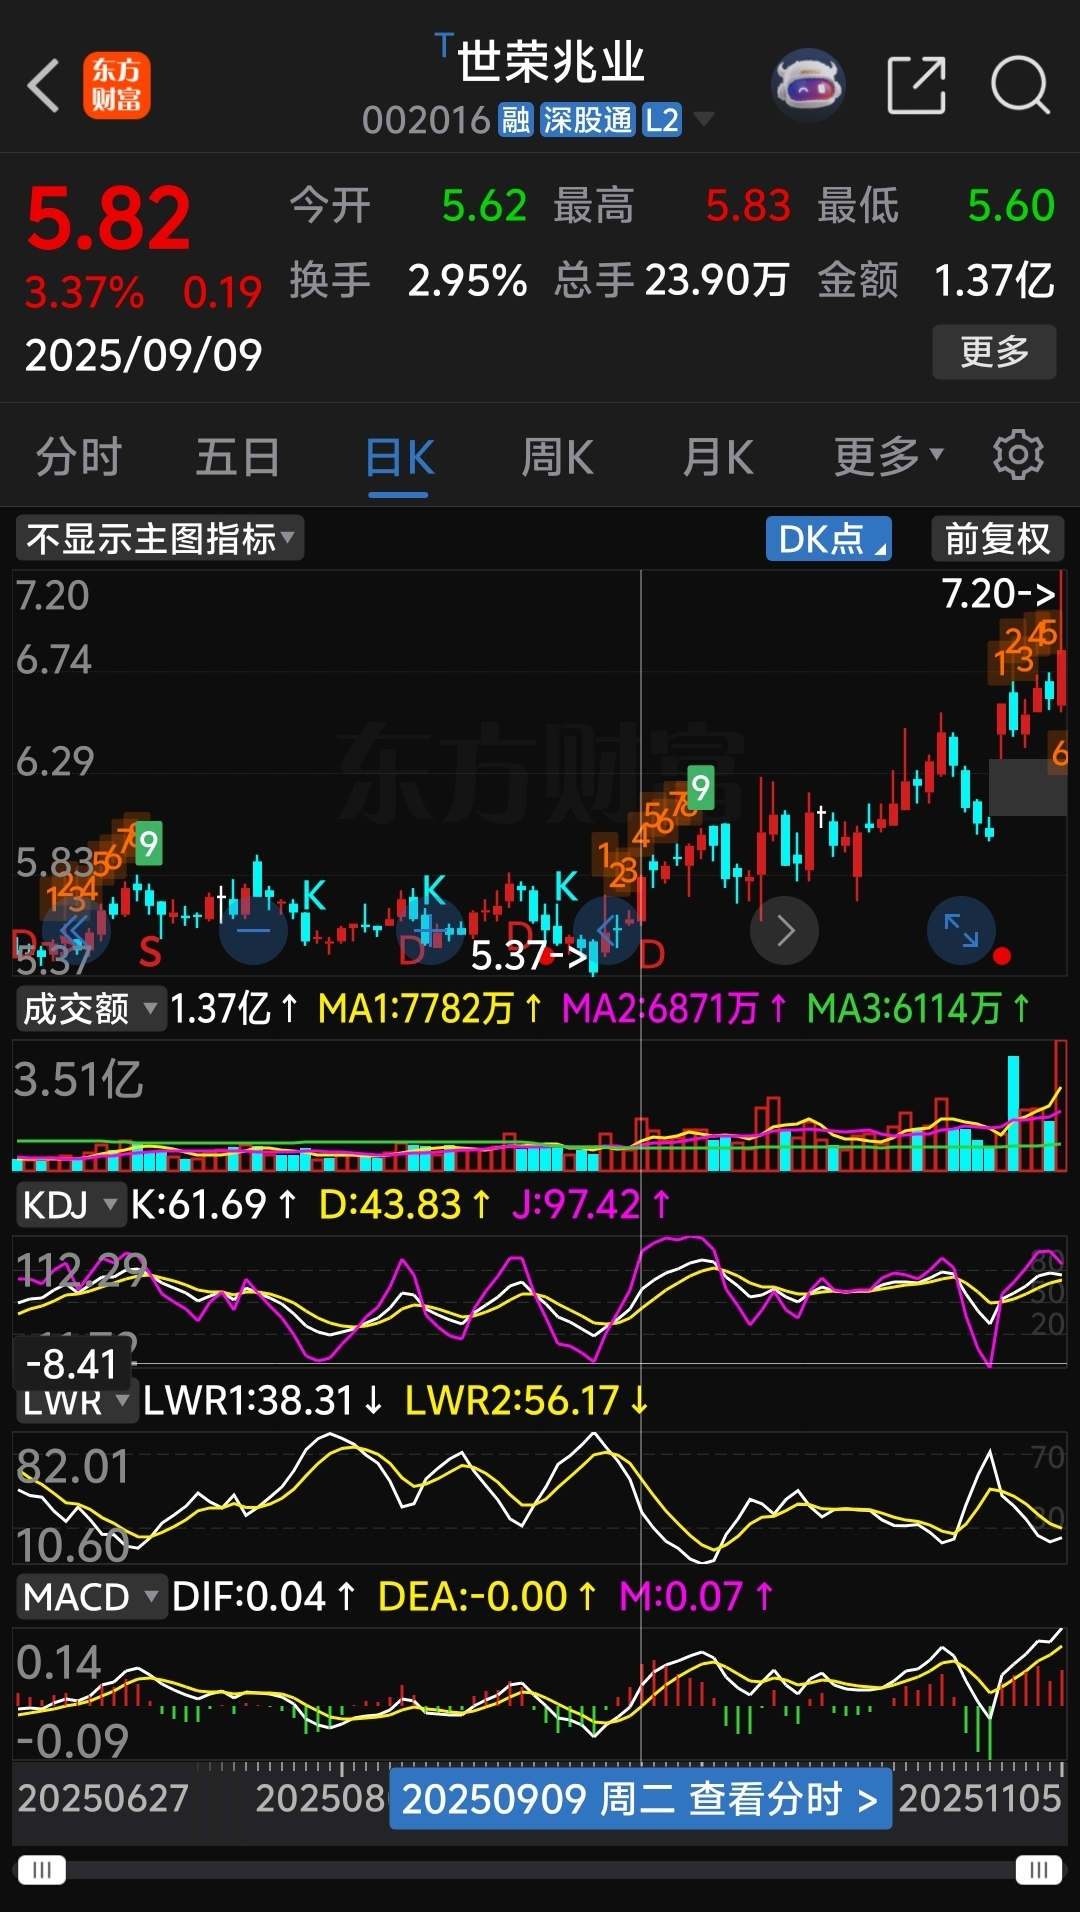The width and height of the screenshot is (1080, 1912).
Task: Tap the share/export icon
Action: point(916,85)
